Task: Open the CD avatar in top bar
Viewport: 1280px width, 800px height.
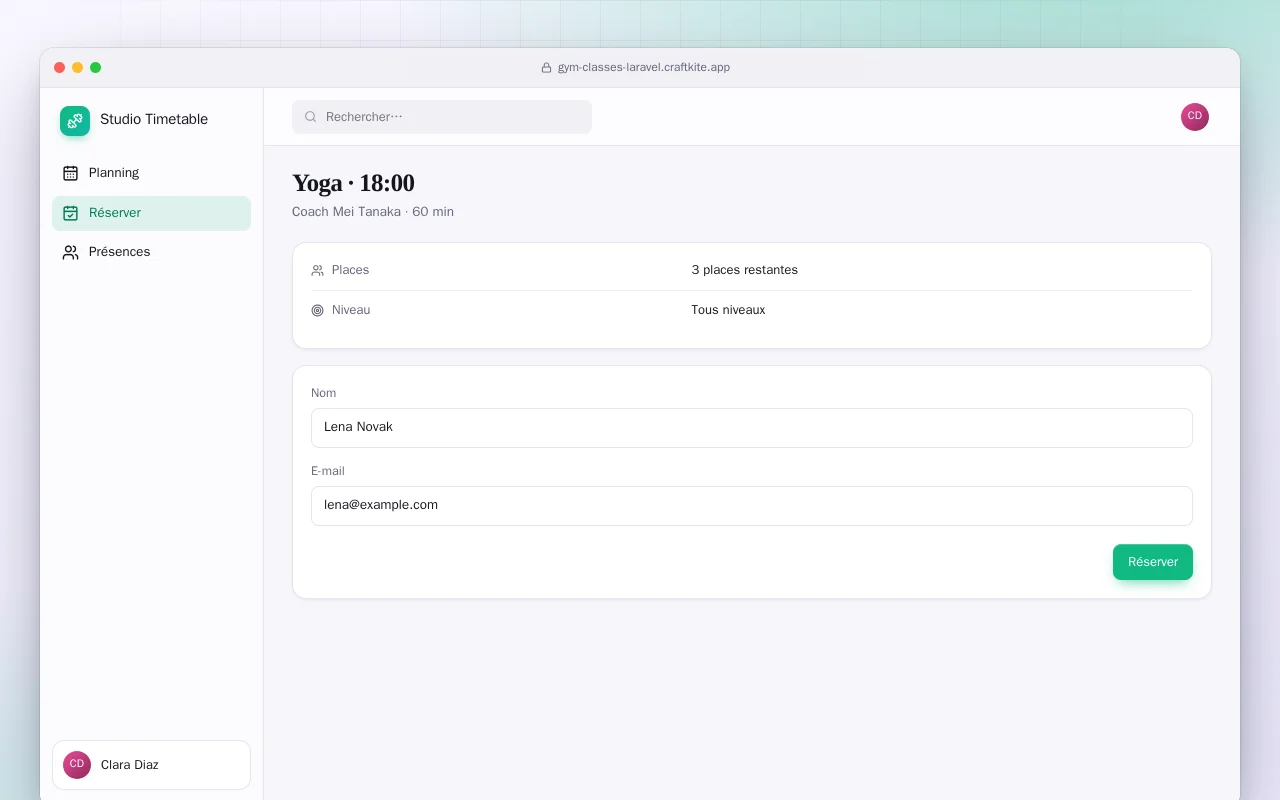Action: (x=1195, y=117)
